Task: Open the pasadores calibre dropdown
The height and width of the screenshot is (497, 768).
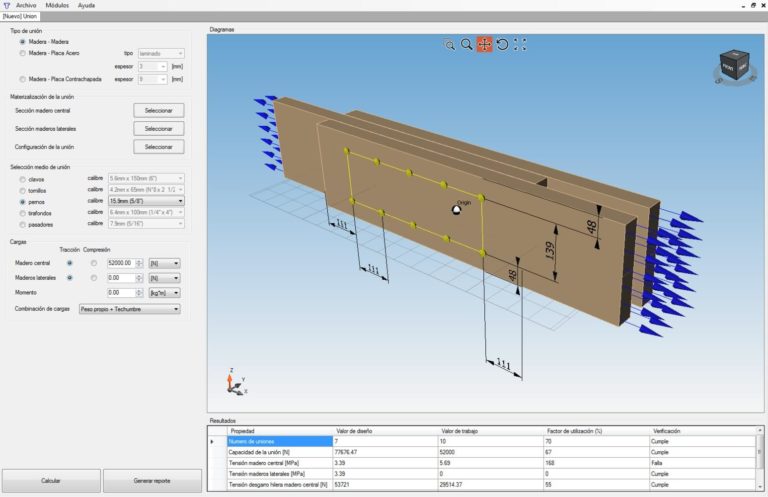Action: click(146, 223)
